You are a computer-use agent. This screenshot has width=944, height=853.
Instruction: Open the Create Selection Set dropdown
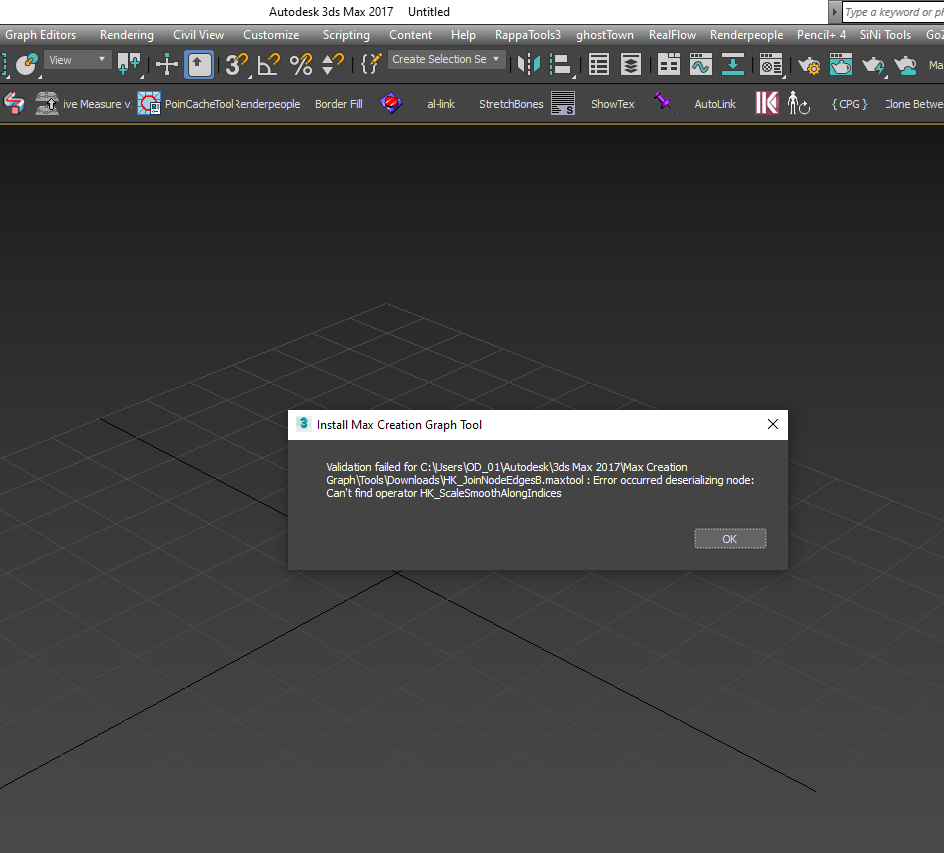pyautogui.click(x=446, y=59)
